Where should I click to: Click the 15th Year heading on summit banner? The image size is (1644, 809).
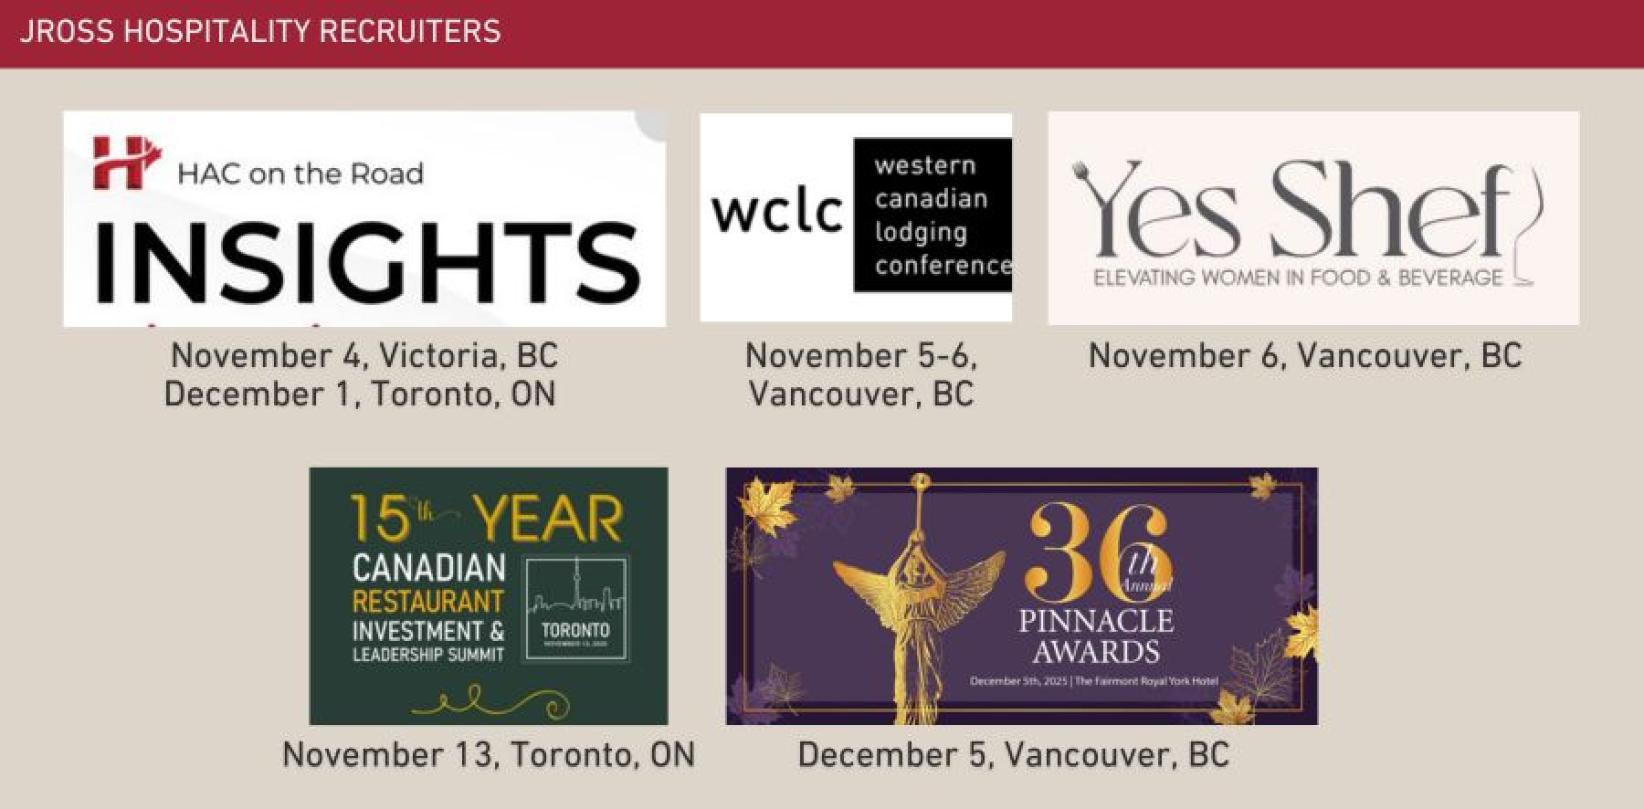486,519
